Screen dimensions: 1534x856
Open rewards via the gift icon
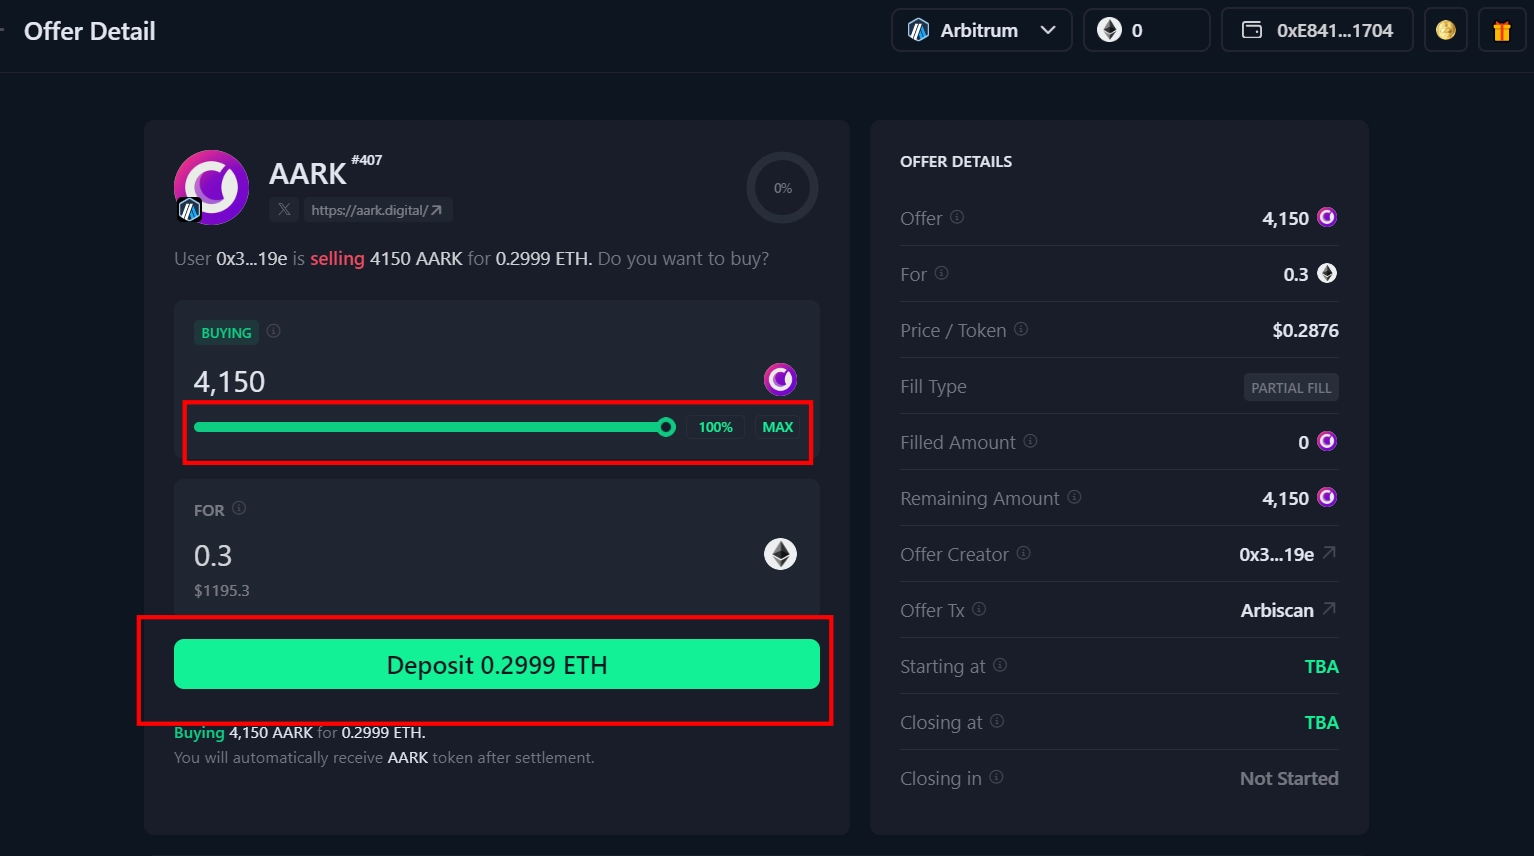click(x=1502, y=29)
